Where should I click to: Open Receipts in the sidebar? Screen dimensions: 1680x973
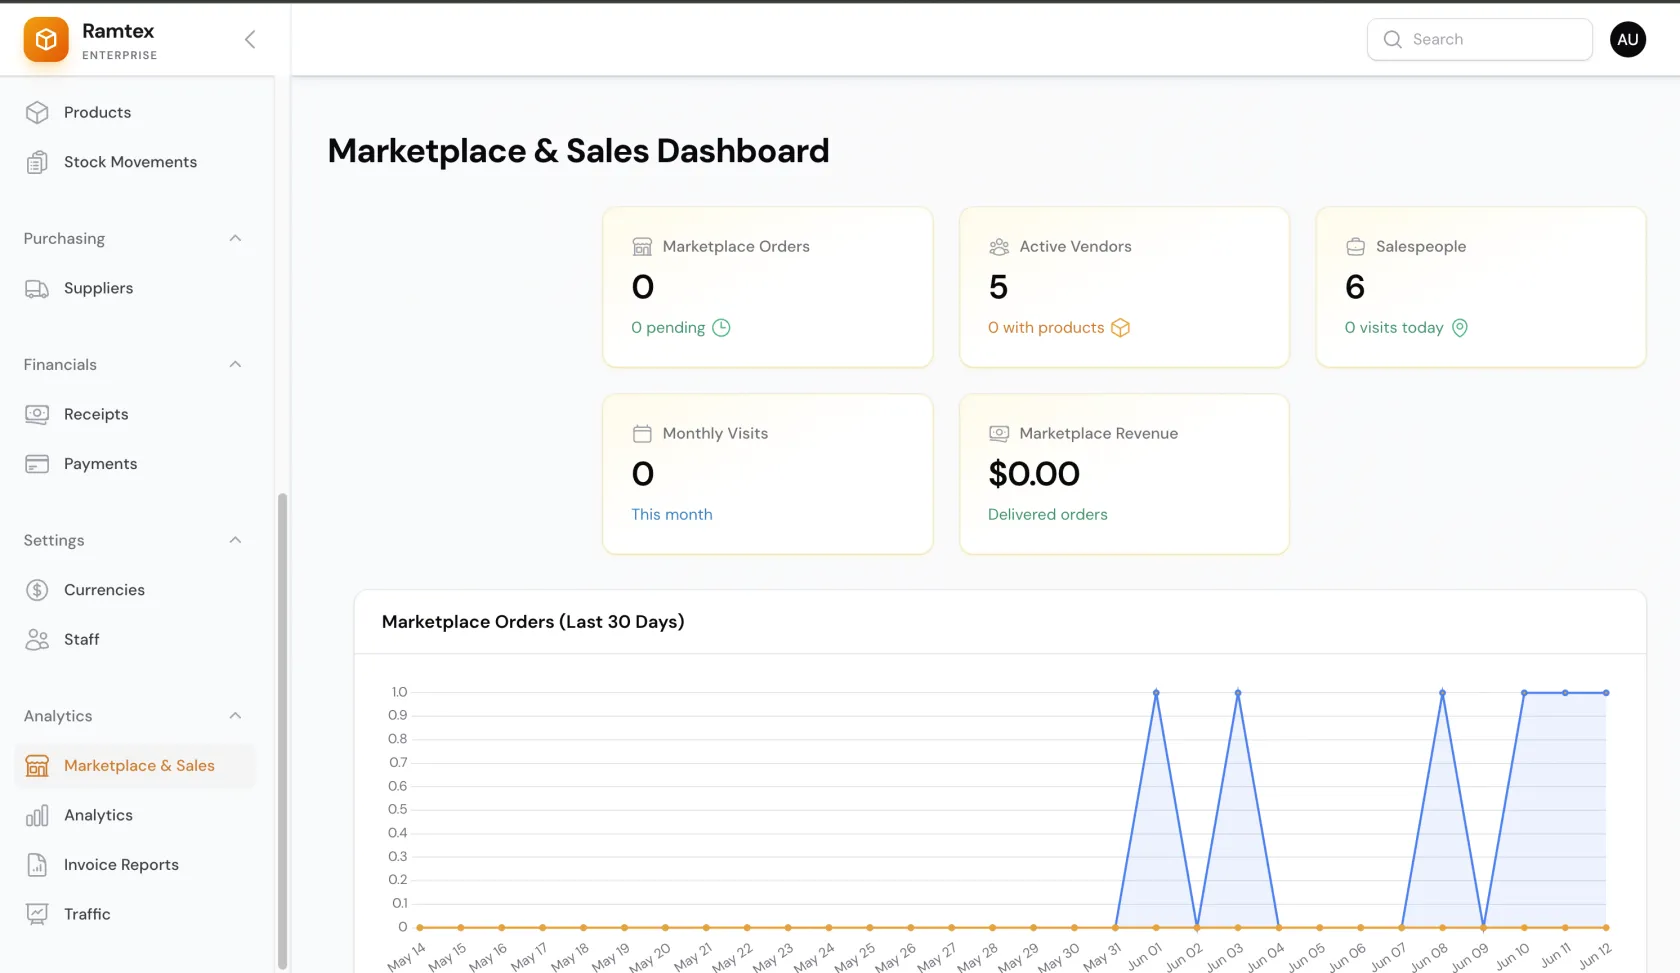click(x=135, y=414)
